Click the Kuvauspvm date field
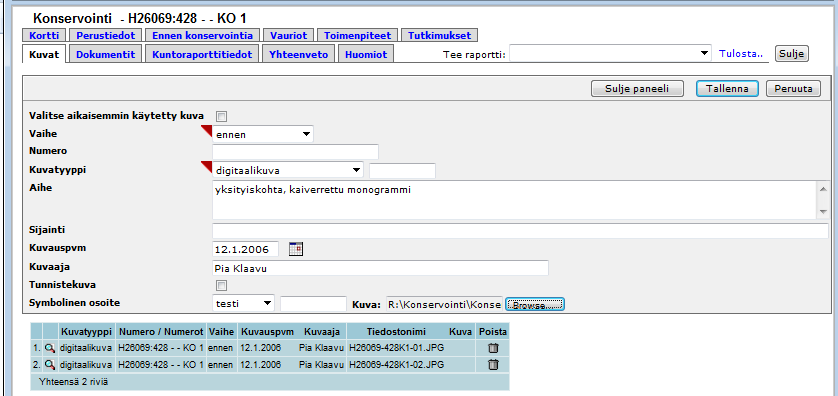 tap(246, 249)
